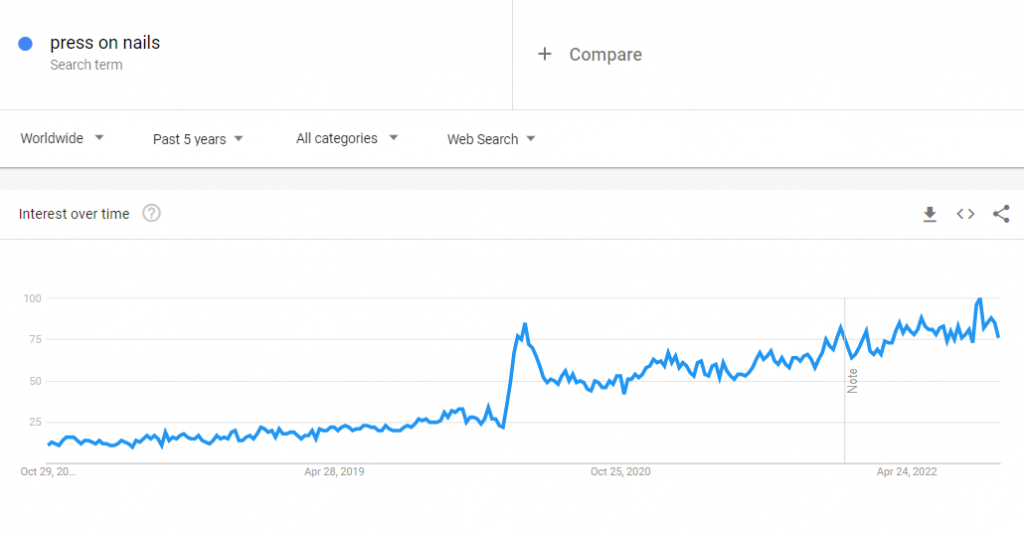Screen dimensions: 1024x536
Task: Download the interest over time data
Action: pyautogui.click(x=930, y=214)
